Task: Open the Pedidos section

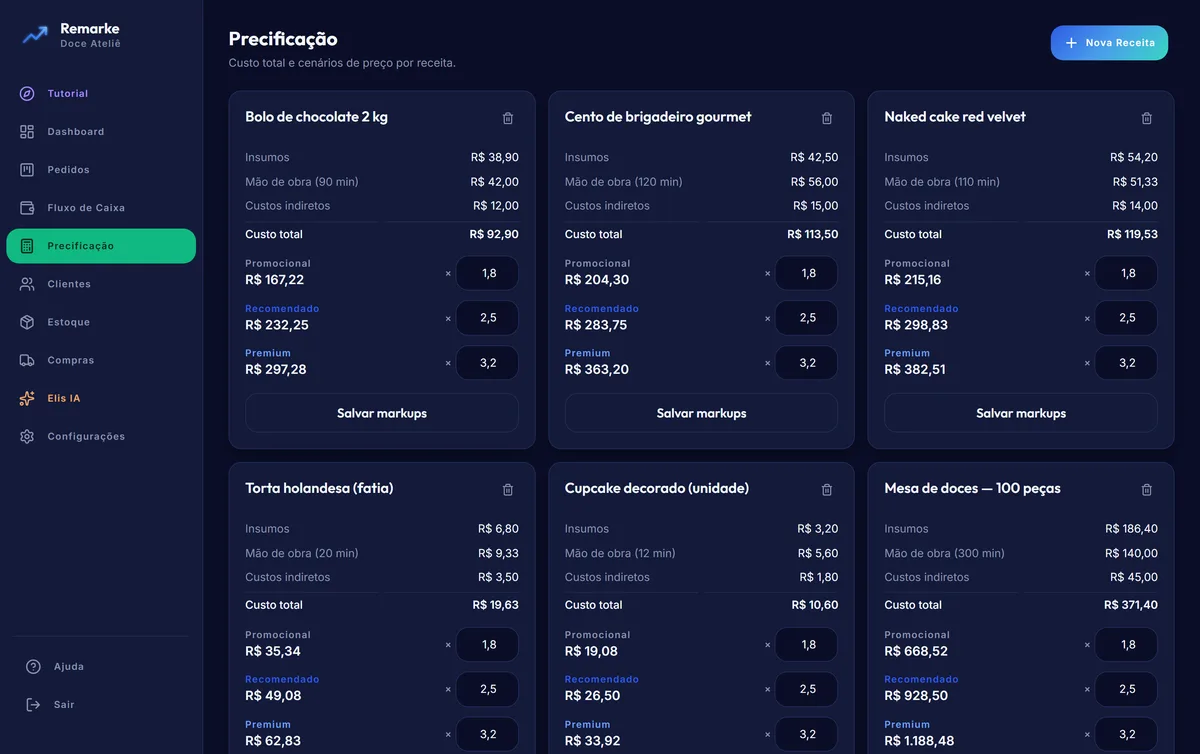Action: coord(101,170)
